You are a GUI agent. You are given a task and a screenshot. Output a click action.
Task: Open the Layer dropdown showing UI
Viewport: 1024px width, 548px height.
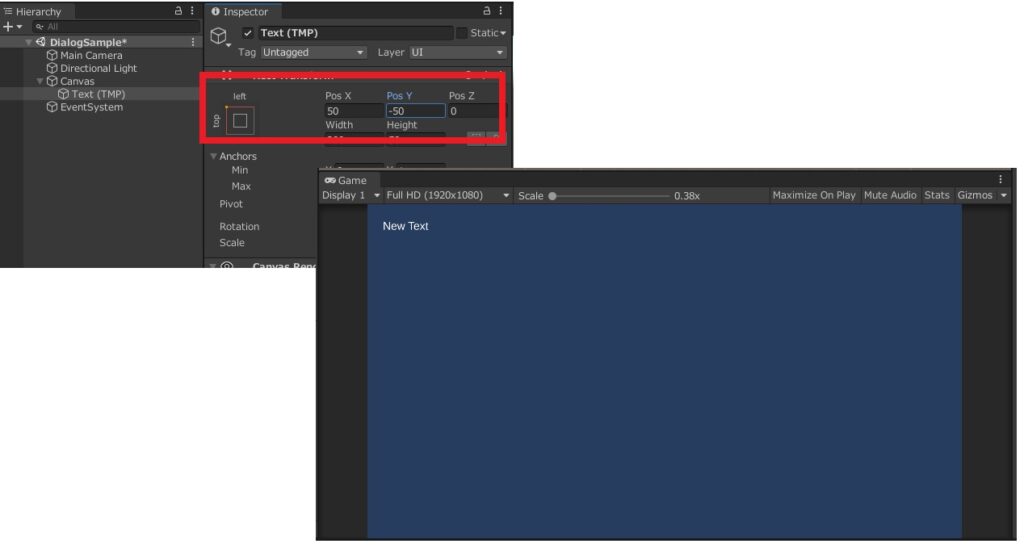458,52
